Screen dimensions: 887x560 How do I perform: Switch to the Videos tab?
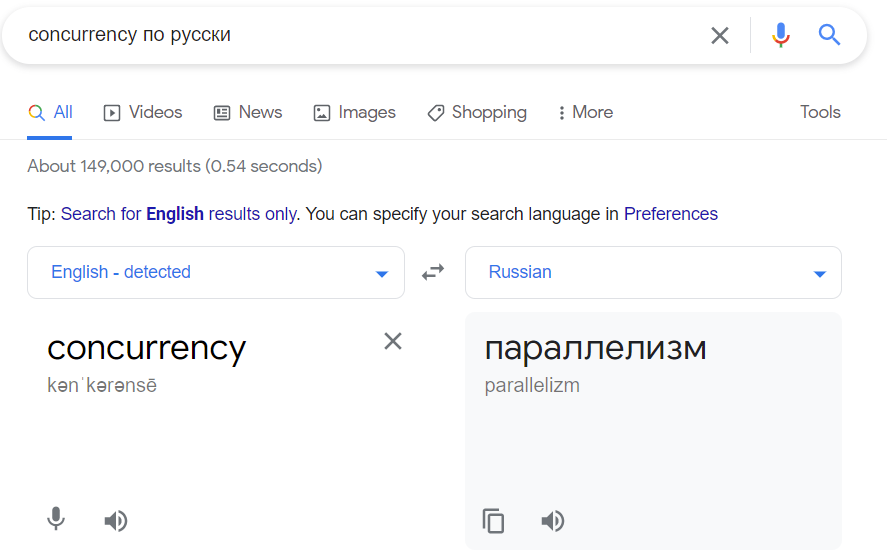coord(143,113)
